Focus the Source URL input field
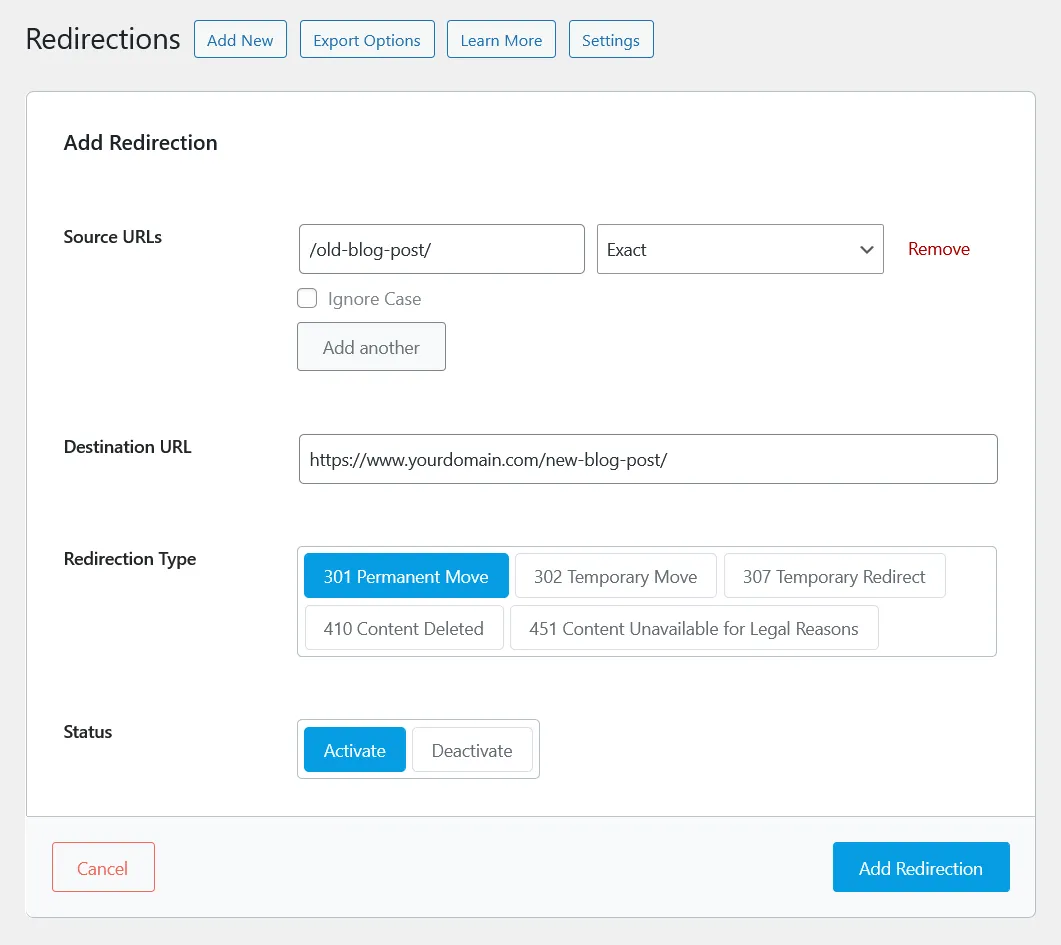1061x945 pixels. [x=441, y=249]
